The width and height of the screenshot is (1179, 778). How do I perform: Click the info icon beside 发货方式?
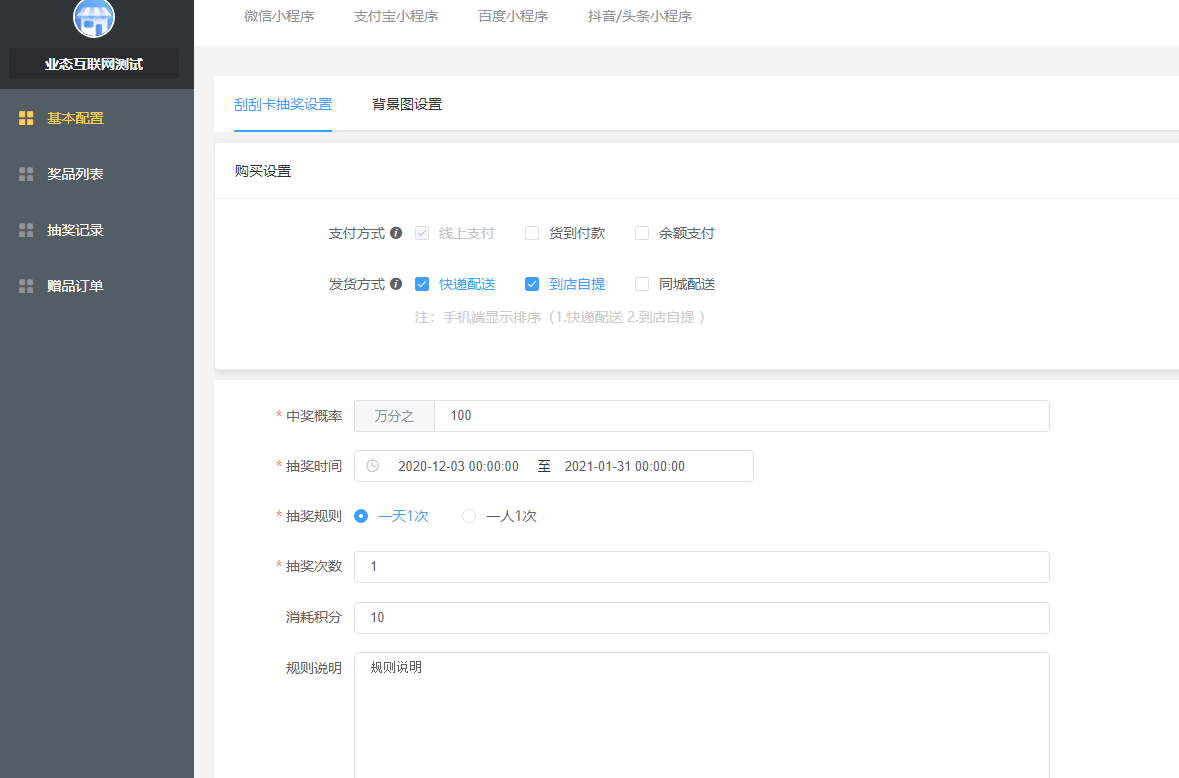(396, 284)
